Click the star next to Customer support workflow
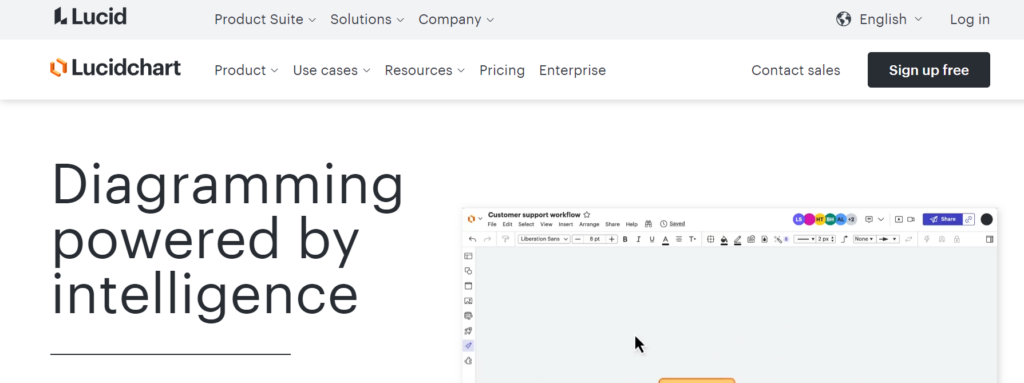 coord(586,215)
